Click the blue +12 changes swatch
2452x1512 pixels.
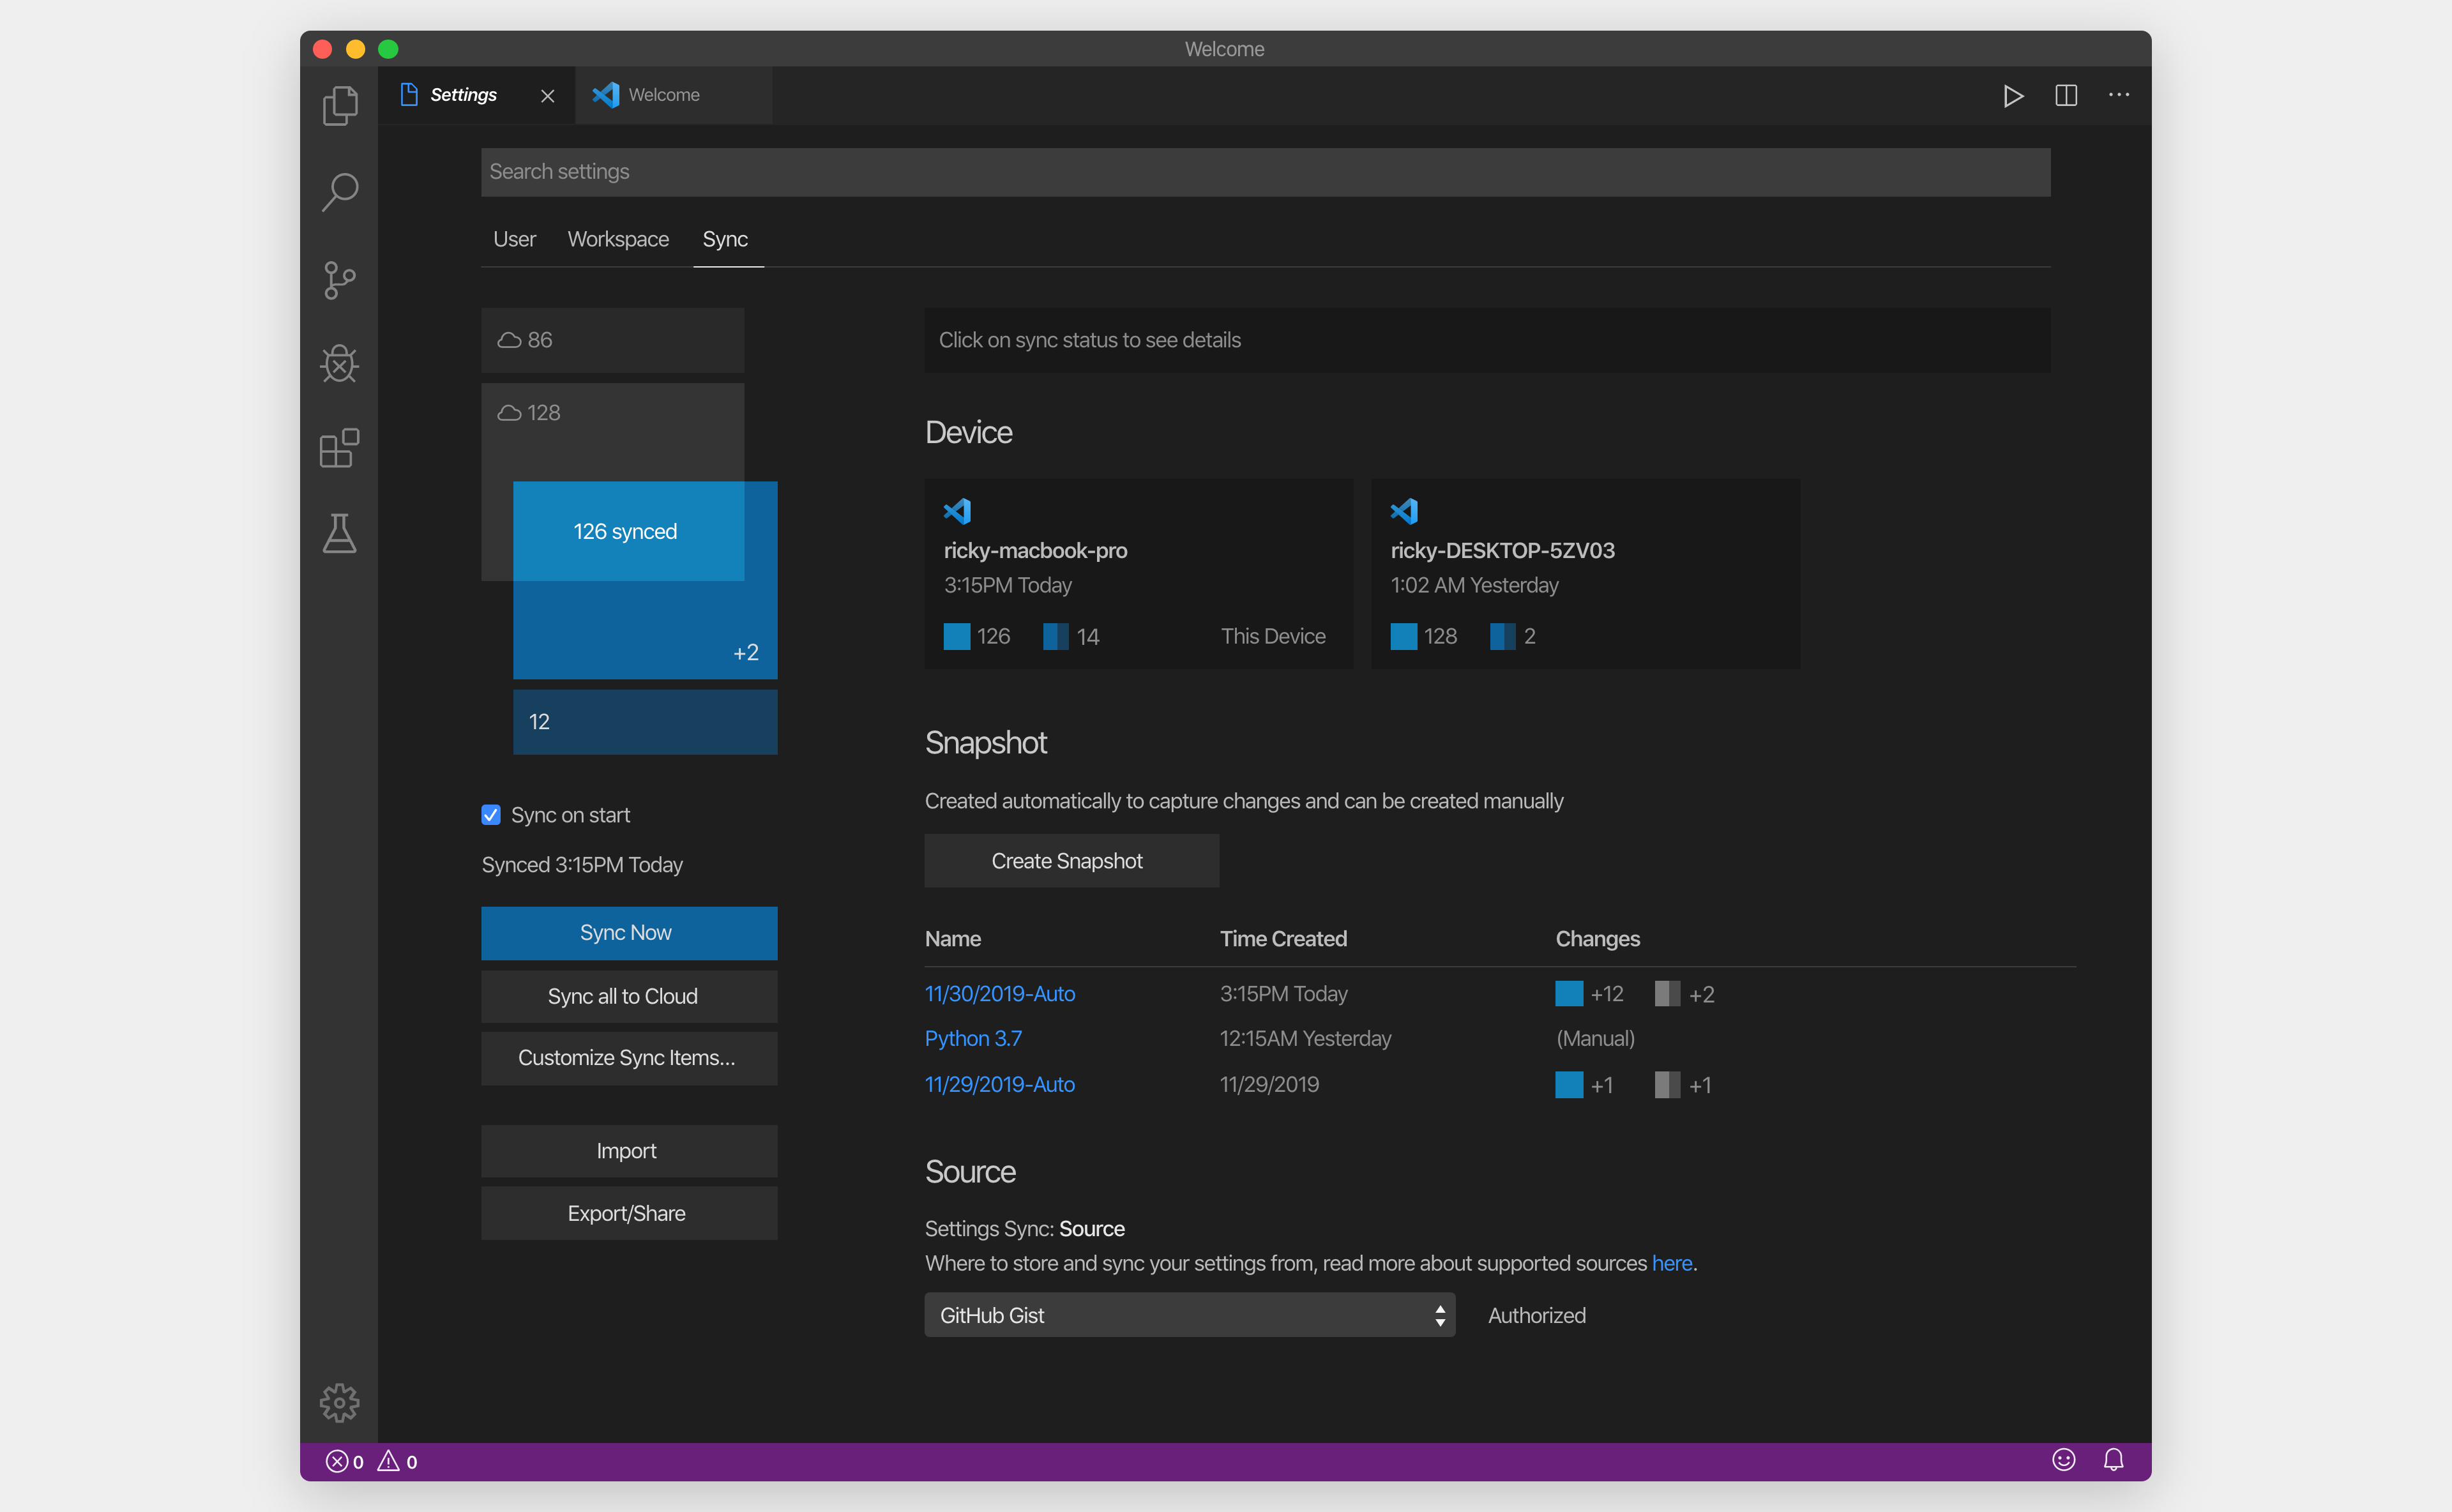pyautogui.click(x=1569, y=994)
